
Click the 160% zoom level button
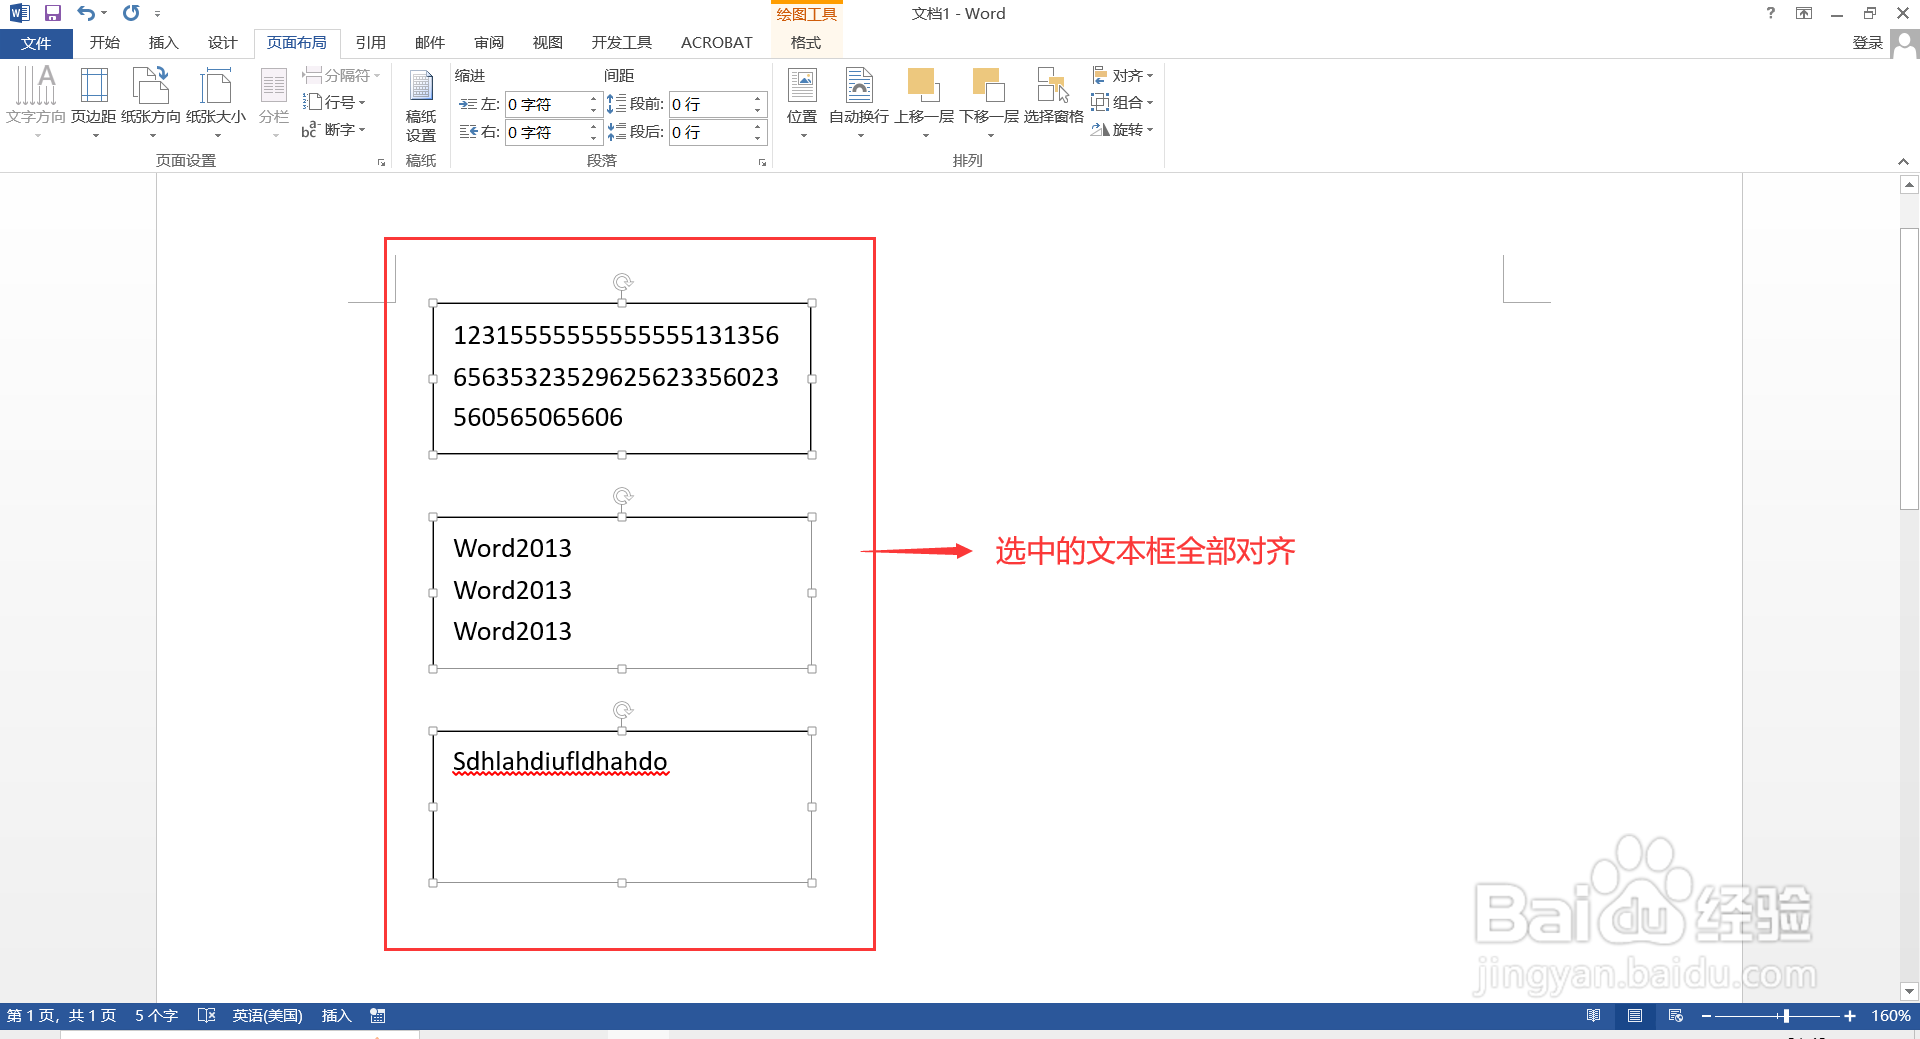pyautogui.click(x=1891, y=1015)
